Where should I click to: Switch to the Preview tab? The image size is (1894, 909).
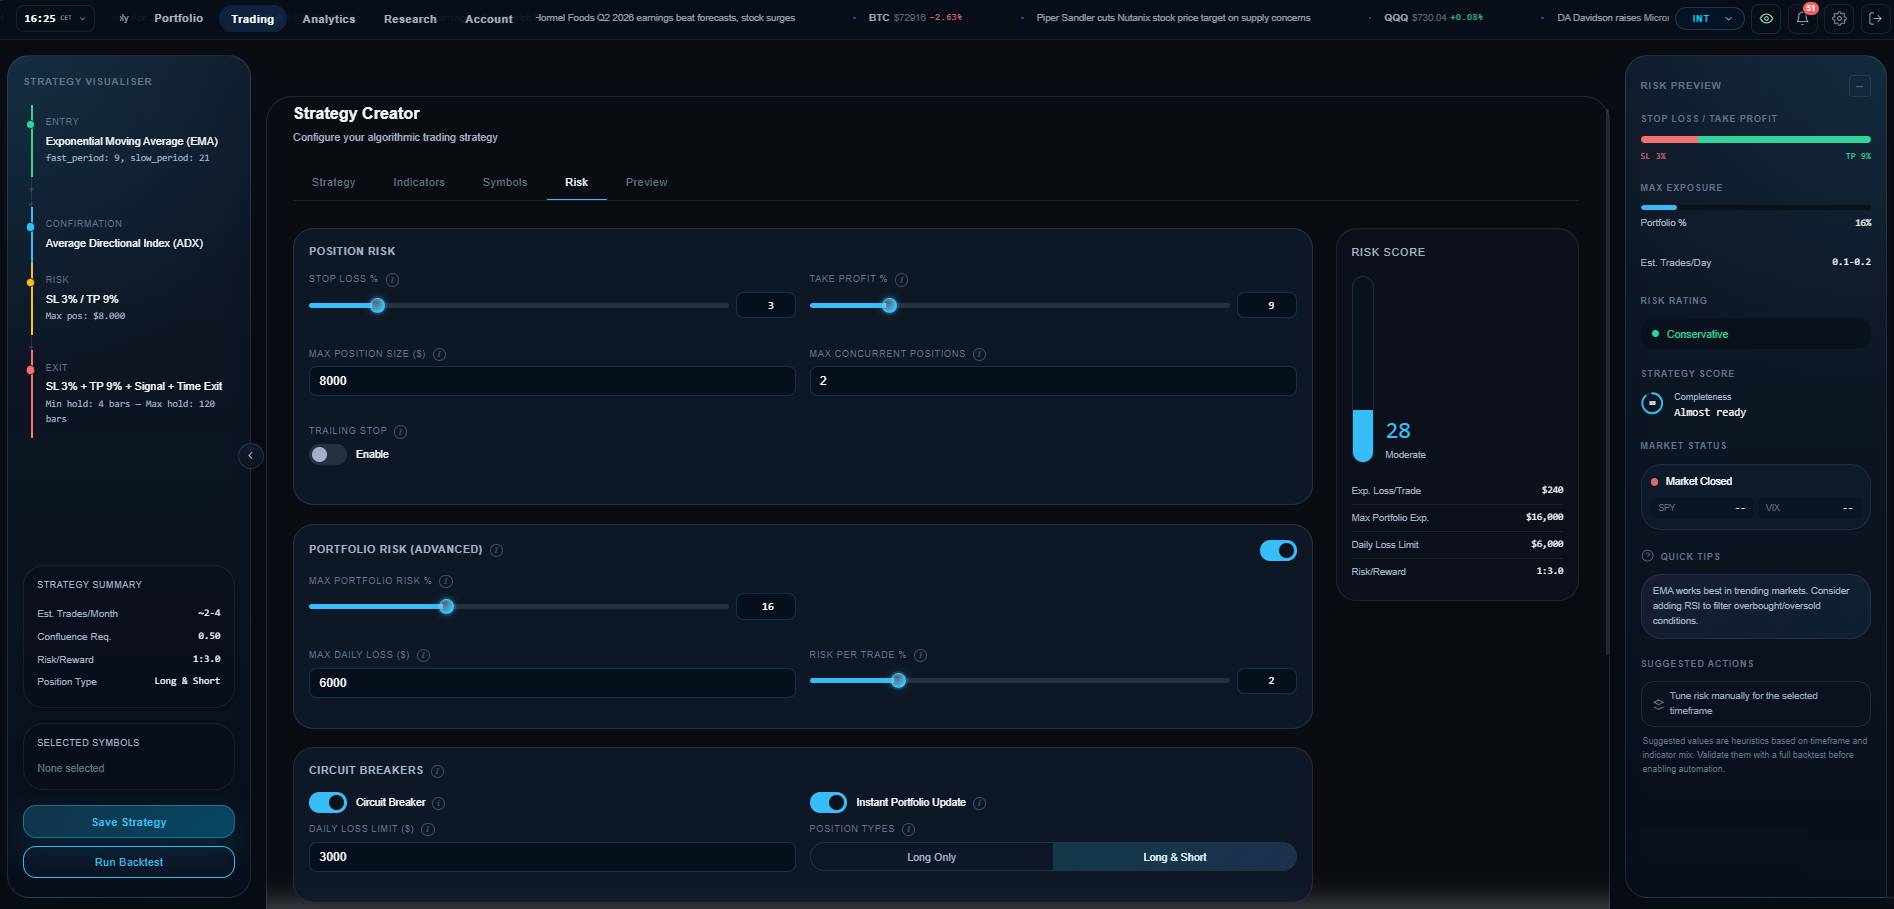[646, 182]
